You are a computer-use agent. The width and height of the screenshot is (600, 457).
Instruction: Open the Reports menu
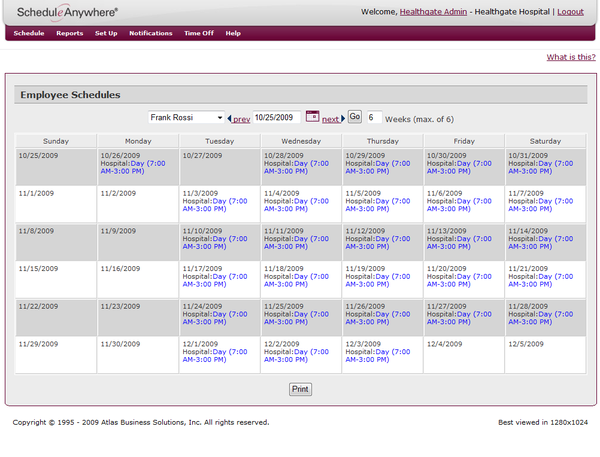point(69,33)
